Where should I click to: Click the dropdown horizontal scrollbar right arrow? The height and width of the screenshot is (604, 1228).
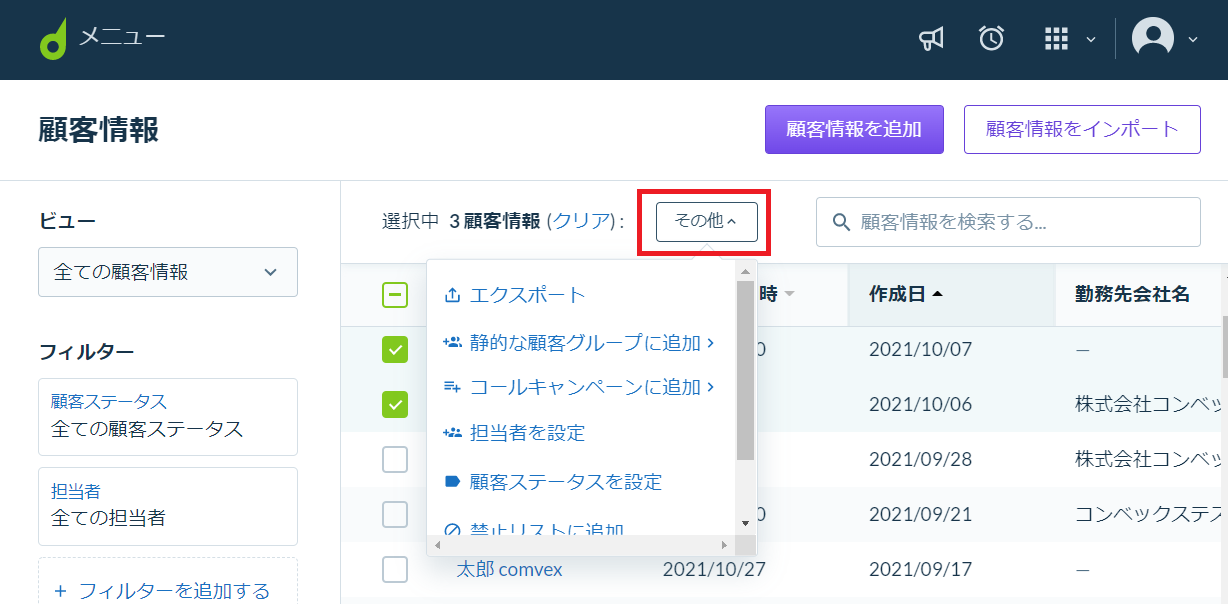(725, 545)
